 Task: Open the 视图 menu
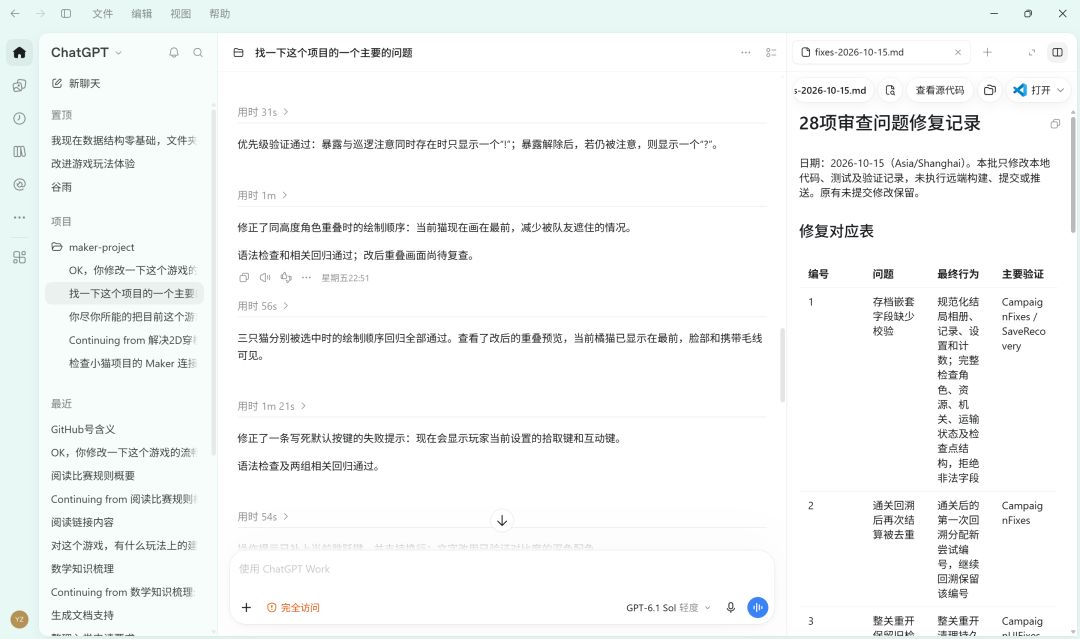coord(180,14)
